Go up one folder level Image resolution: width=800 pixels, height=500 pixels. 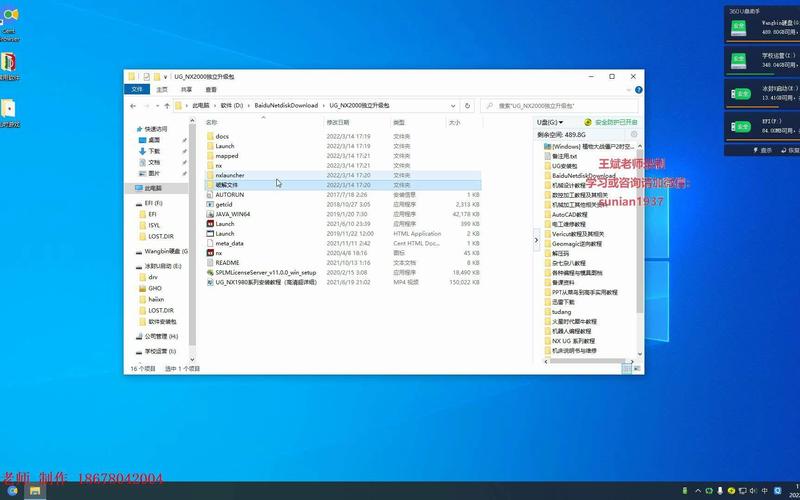point(167,106)
